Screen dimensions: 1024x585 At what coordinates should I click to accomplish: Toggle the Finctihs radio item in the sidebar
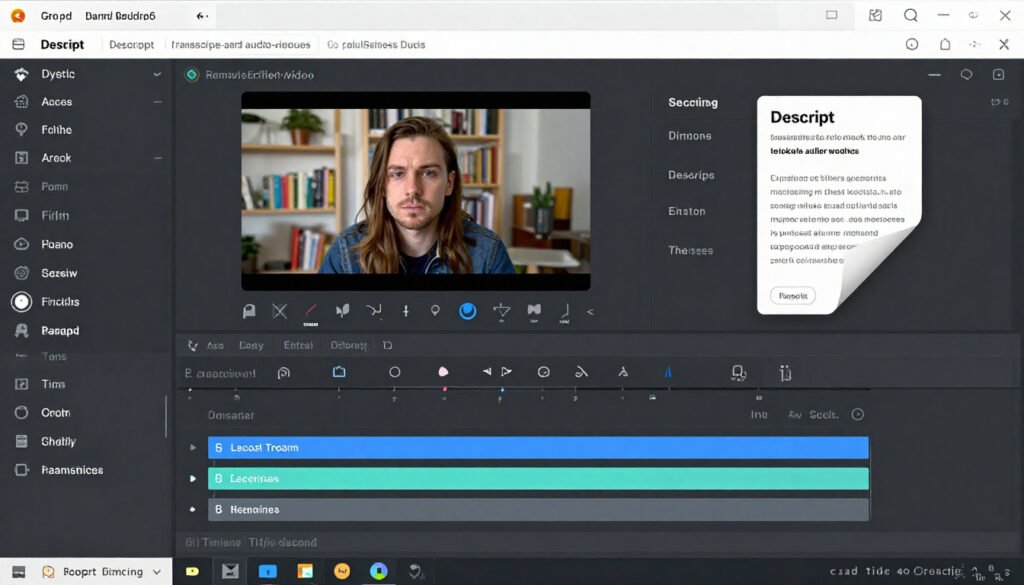[21, 302]
